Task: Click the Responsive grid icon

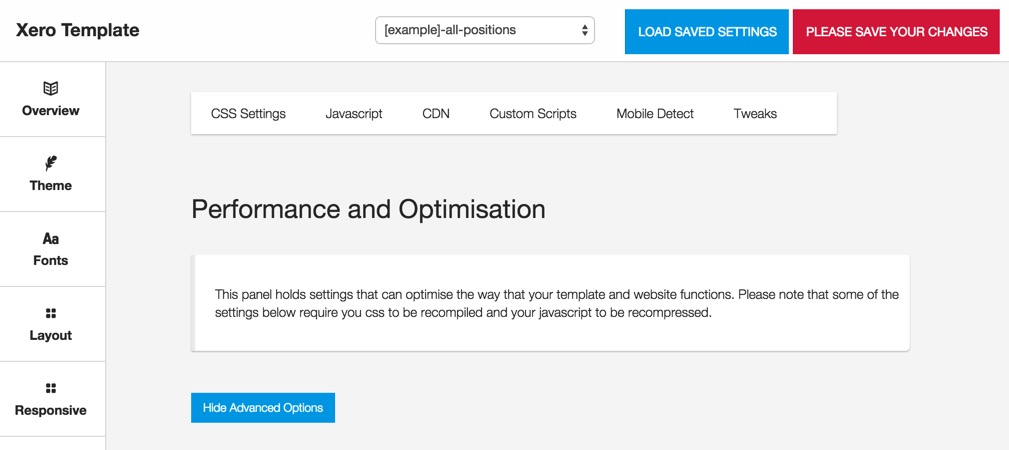Action: click(x=50, y=388)
